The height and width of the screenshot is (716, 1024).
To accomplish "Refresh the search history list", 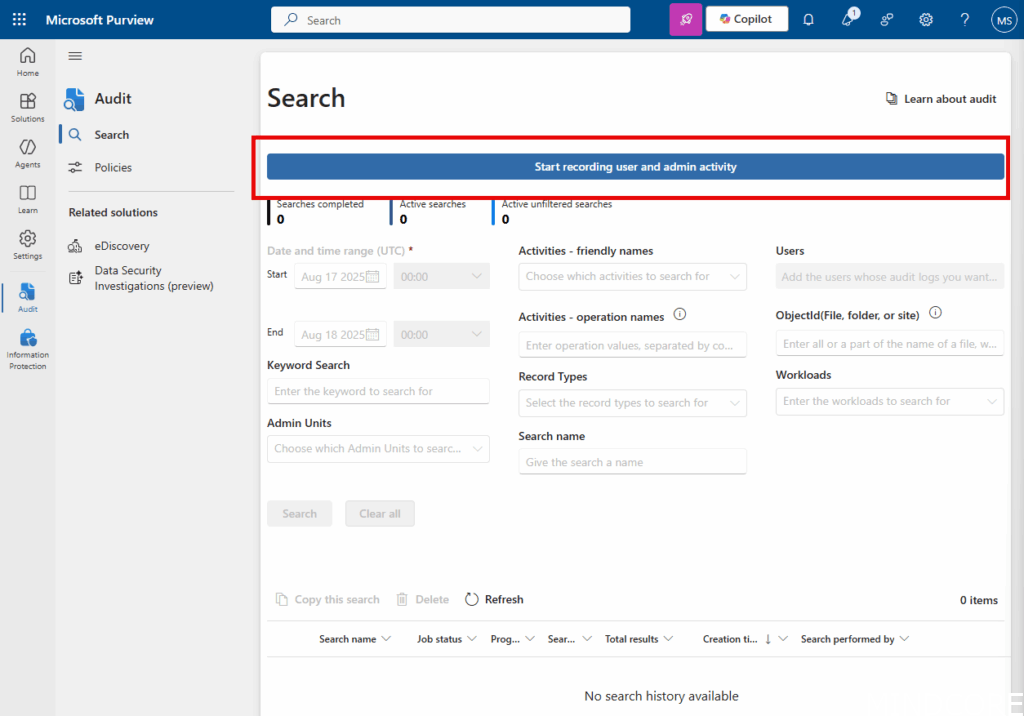I will click(494, 599).
